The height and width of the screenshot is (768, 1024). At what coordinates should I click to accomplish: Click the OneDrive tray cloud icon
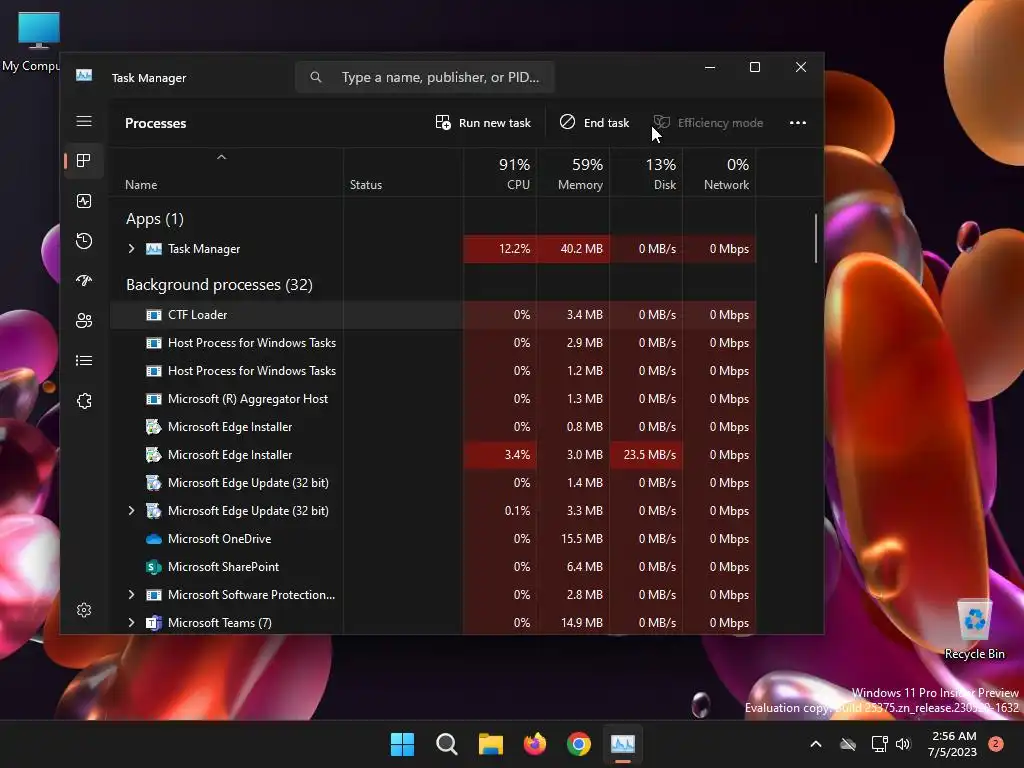point(848,744)
